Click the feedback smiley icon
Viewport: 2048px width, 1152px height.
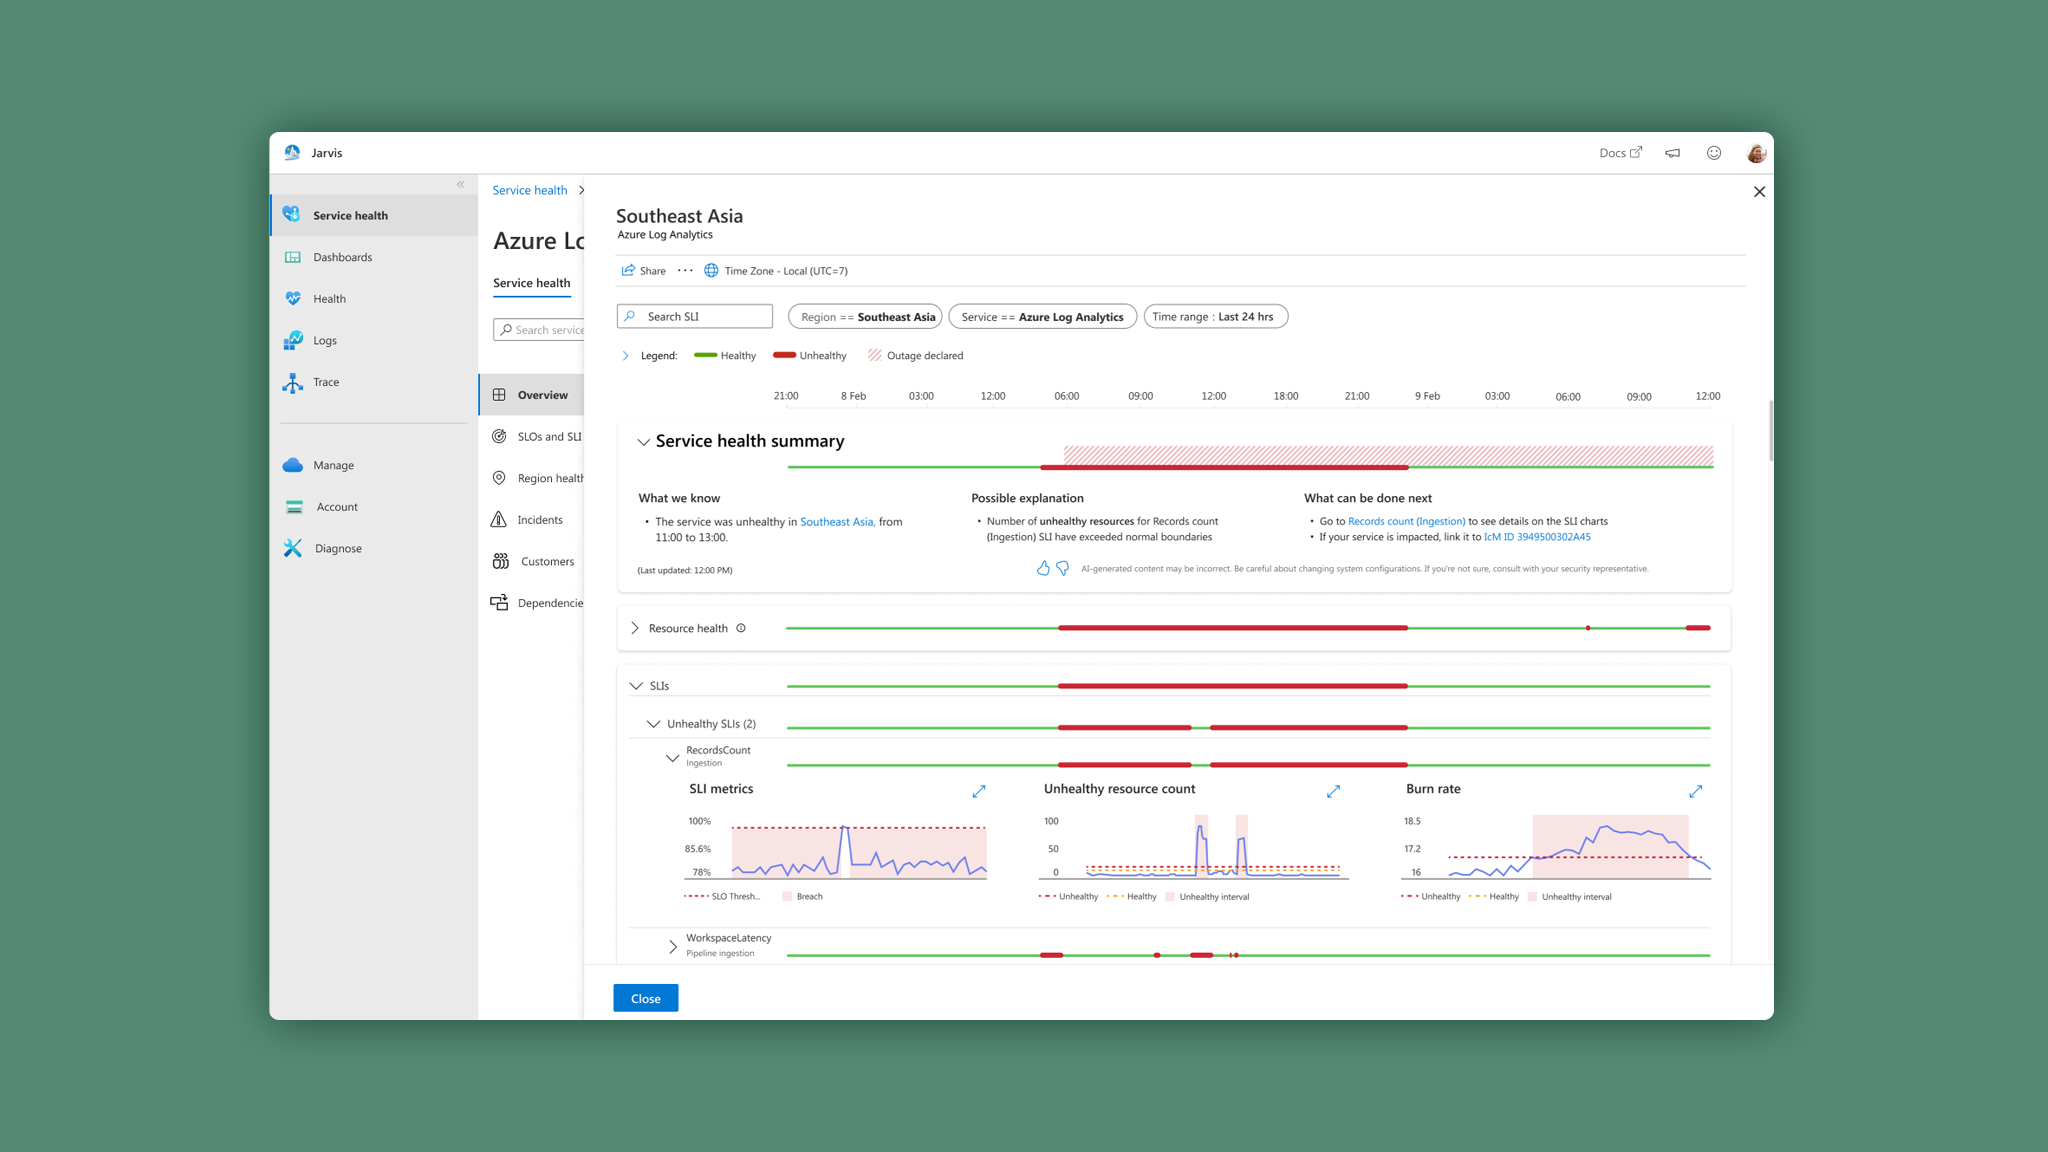[1713, 153]
